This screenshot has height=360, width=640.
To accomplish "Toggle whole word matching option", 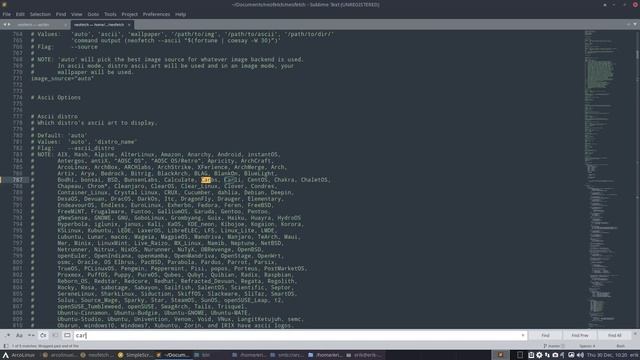I will click(x=31, y=335).
